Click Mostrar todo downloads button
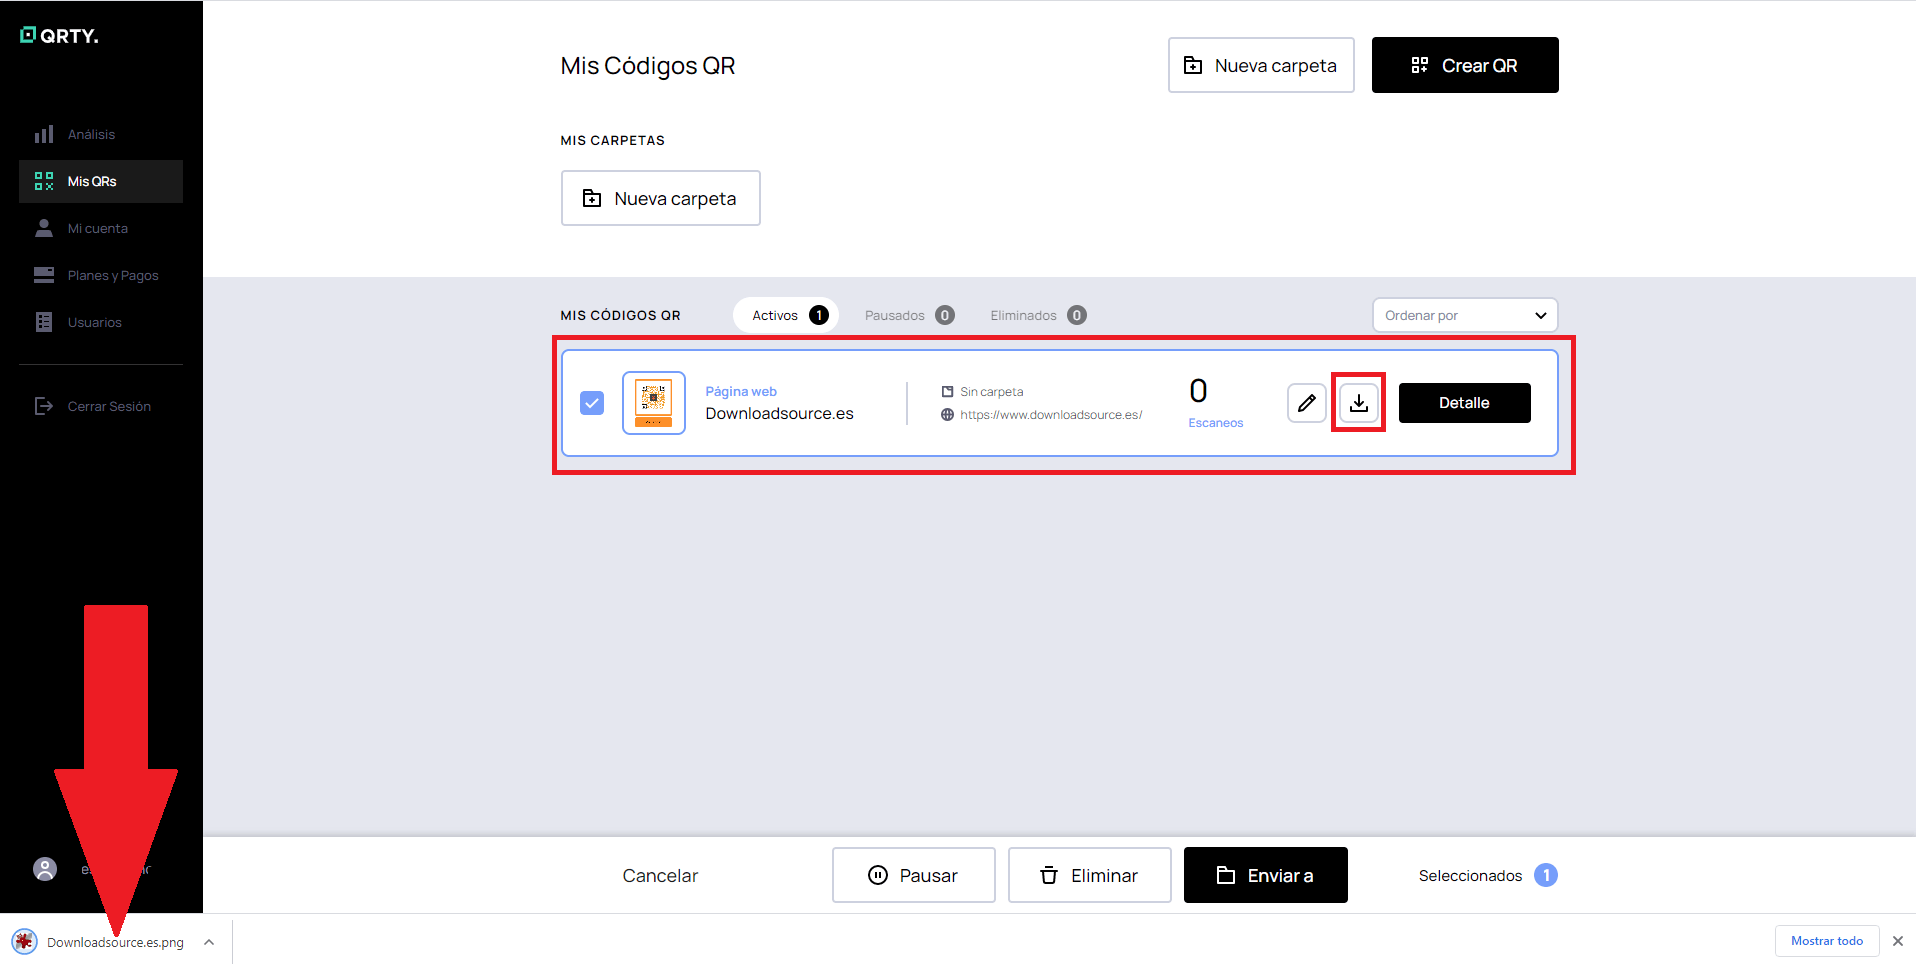Image resolution: width=1916 pixels, height=968 pixels. (x=1827, y=941)
